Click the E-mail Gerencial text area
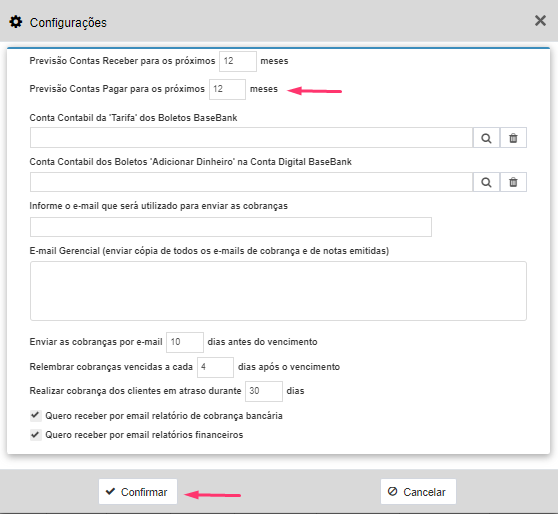Screen dimensions: 558x514 coord(278,291)
